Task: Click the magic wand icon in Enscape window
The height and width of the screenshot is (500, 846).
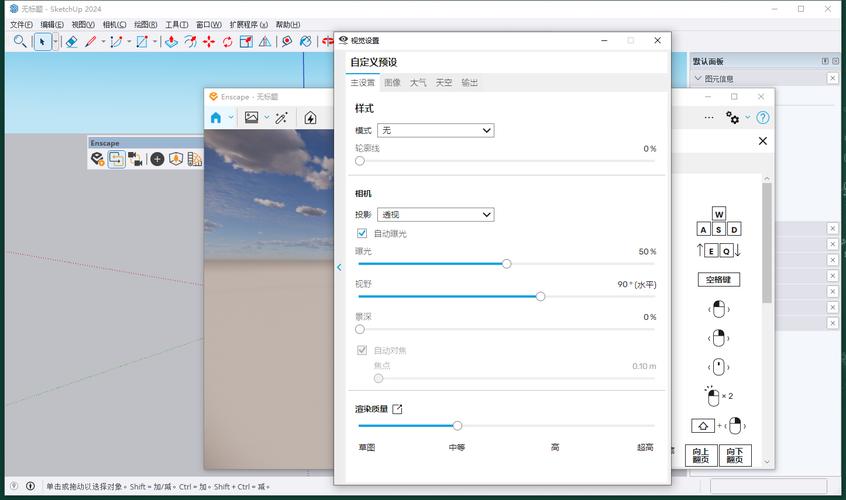Action: (x=281, y=118)
